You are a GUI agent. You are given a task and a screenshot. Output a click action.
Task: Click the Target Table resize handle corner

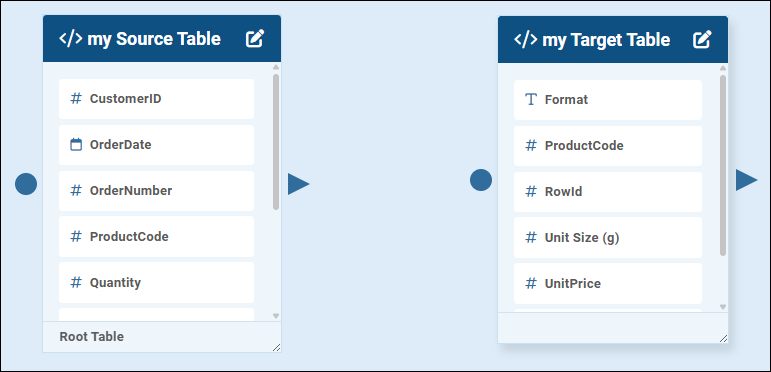click(x=723, y=338)
